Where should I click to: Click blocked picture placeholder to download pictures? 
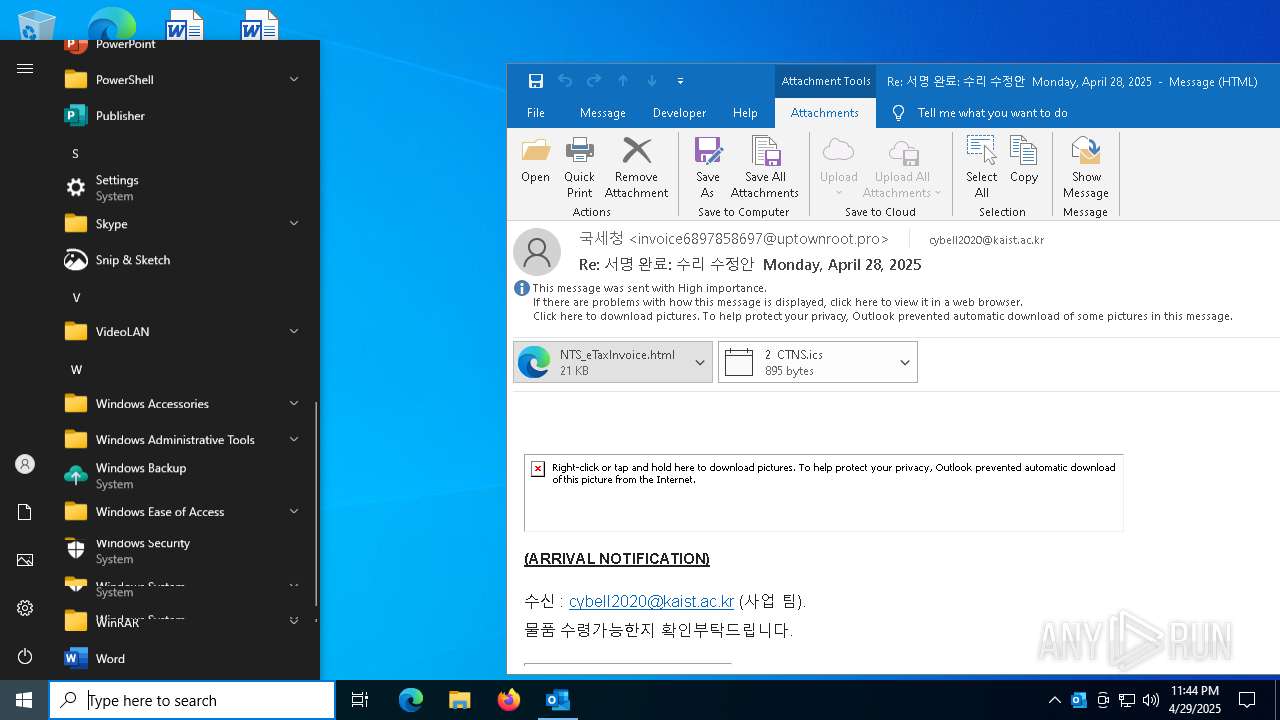tap(823, 492)
